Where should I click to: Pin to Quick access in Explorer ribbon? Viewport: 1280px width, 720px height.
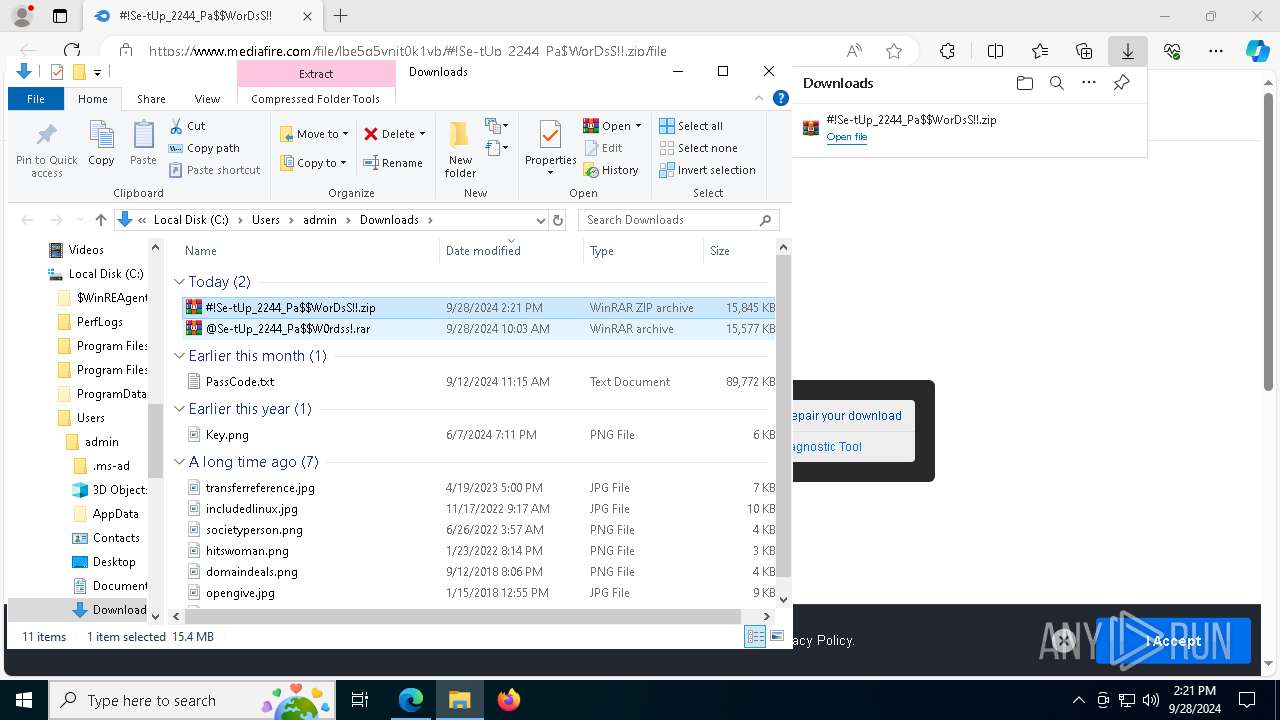(x=46, y=150)
